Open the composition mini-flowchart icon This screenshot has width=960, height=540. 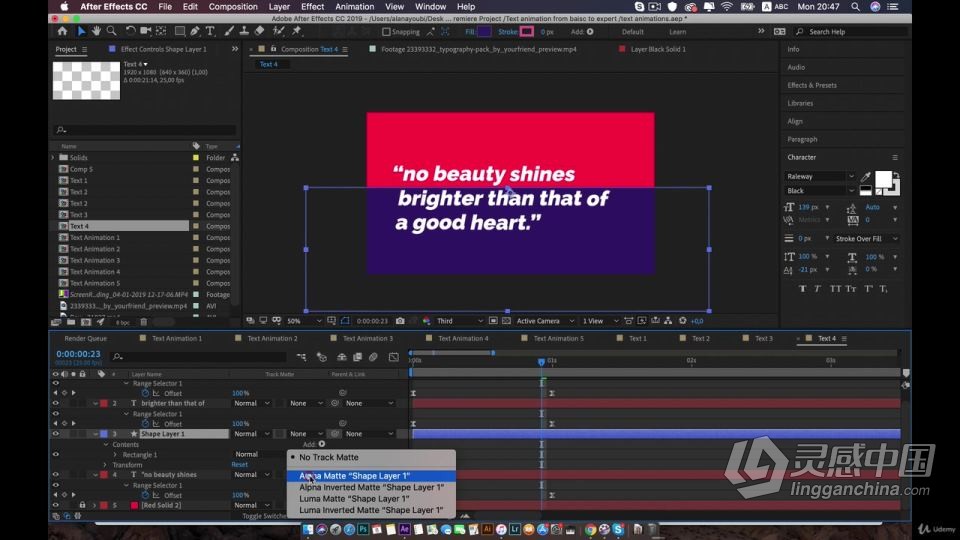(x=301, y=357)
